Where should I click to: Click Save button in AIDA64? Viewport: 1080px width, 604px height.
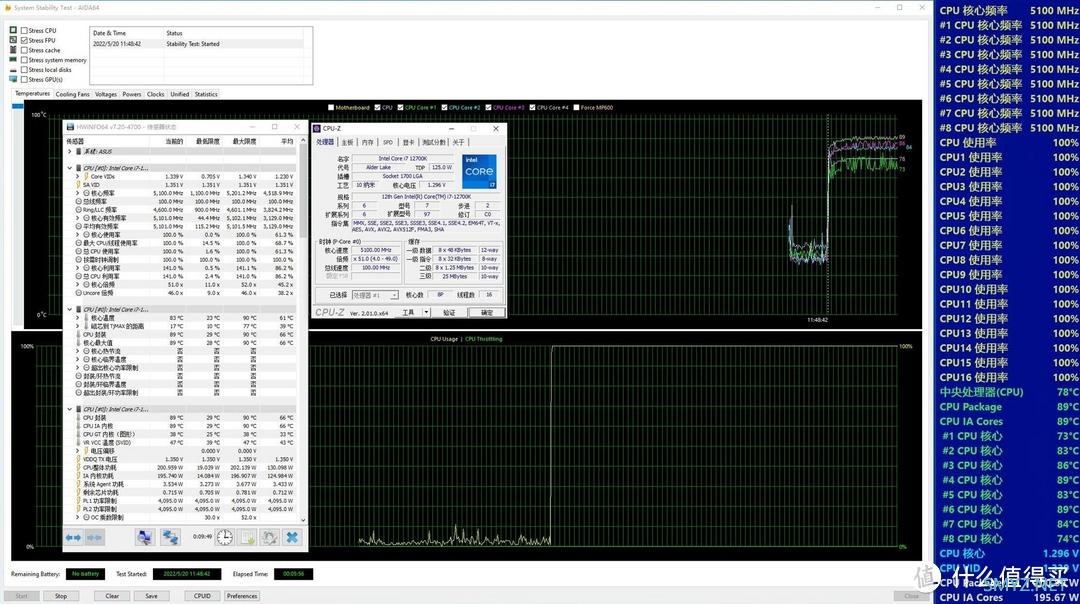(x=152, y=596)
